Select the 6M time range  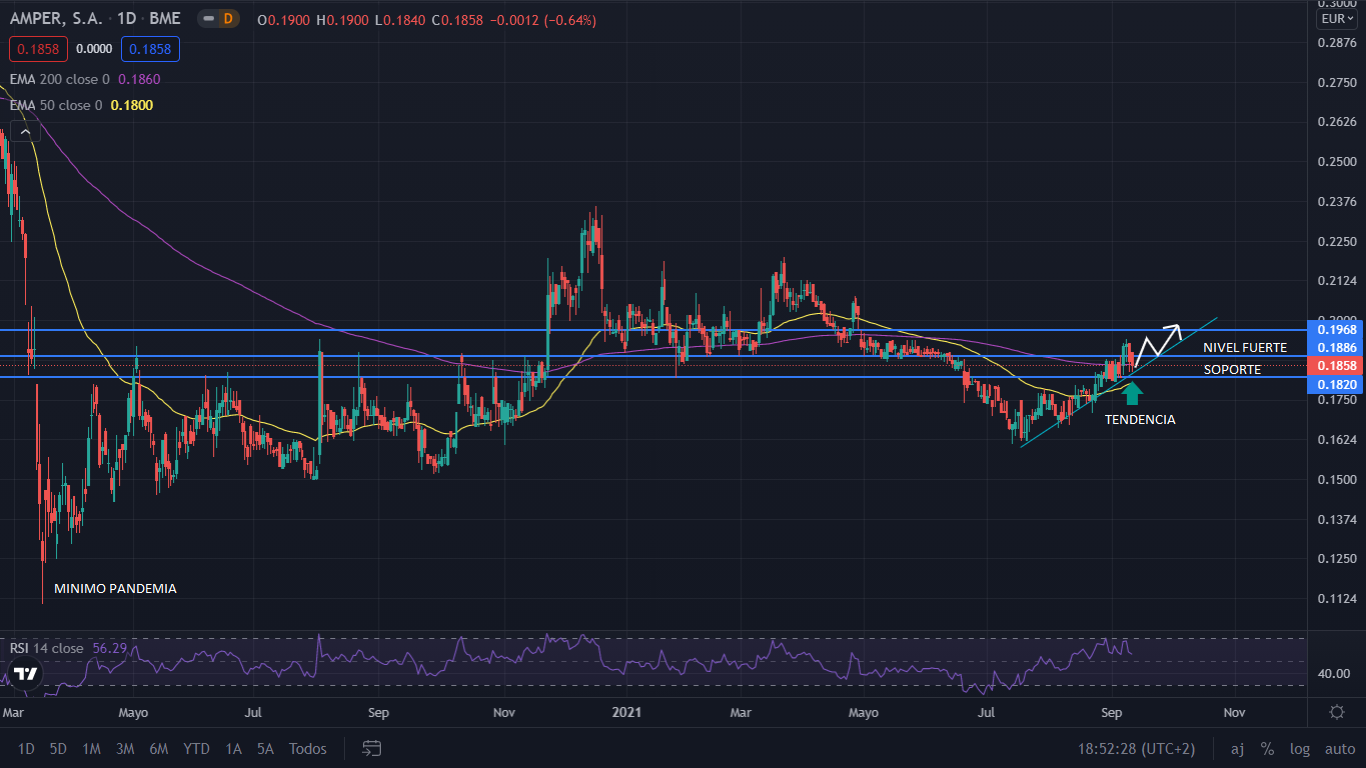(x=158, y=748)
